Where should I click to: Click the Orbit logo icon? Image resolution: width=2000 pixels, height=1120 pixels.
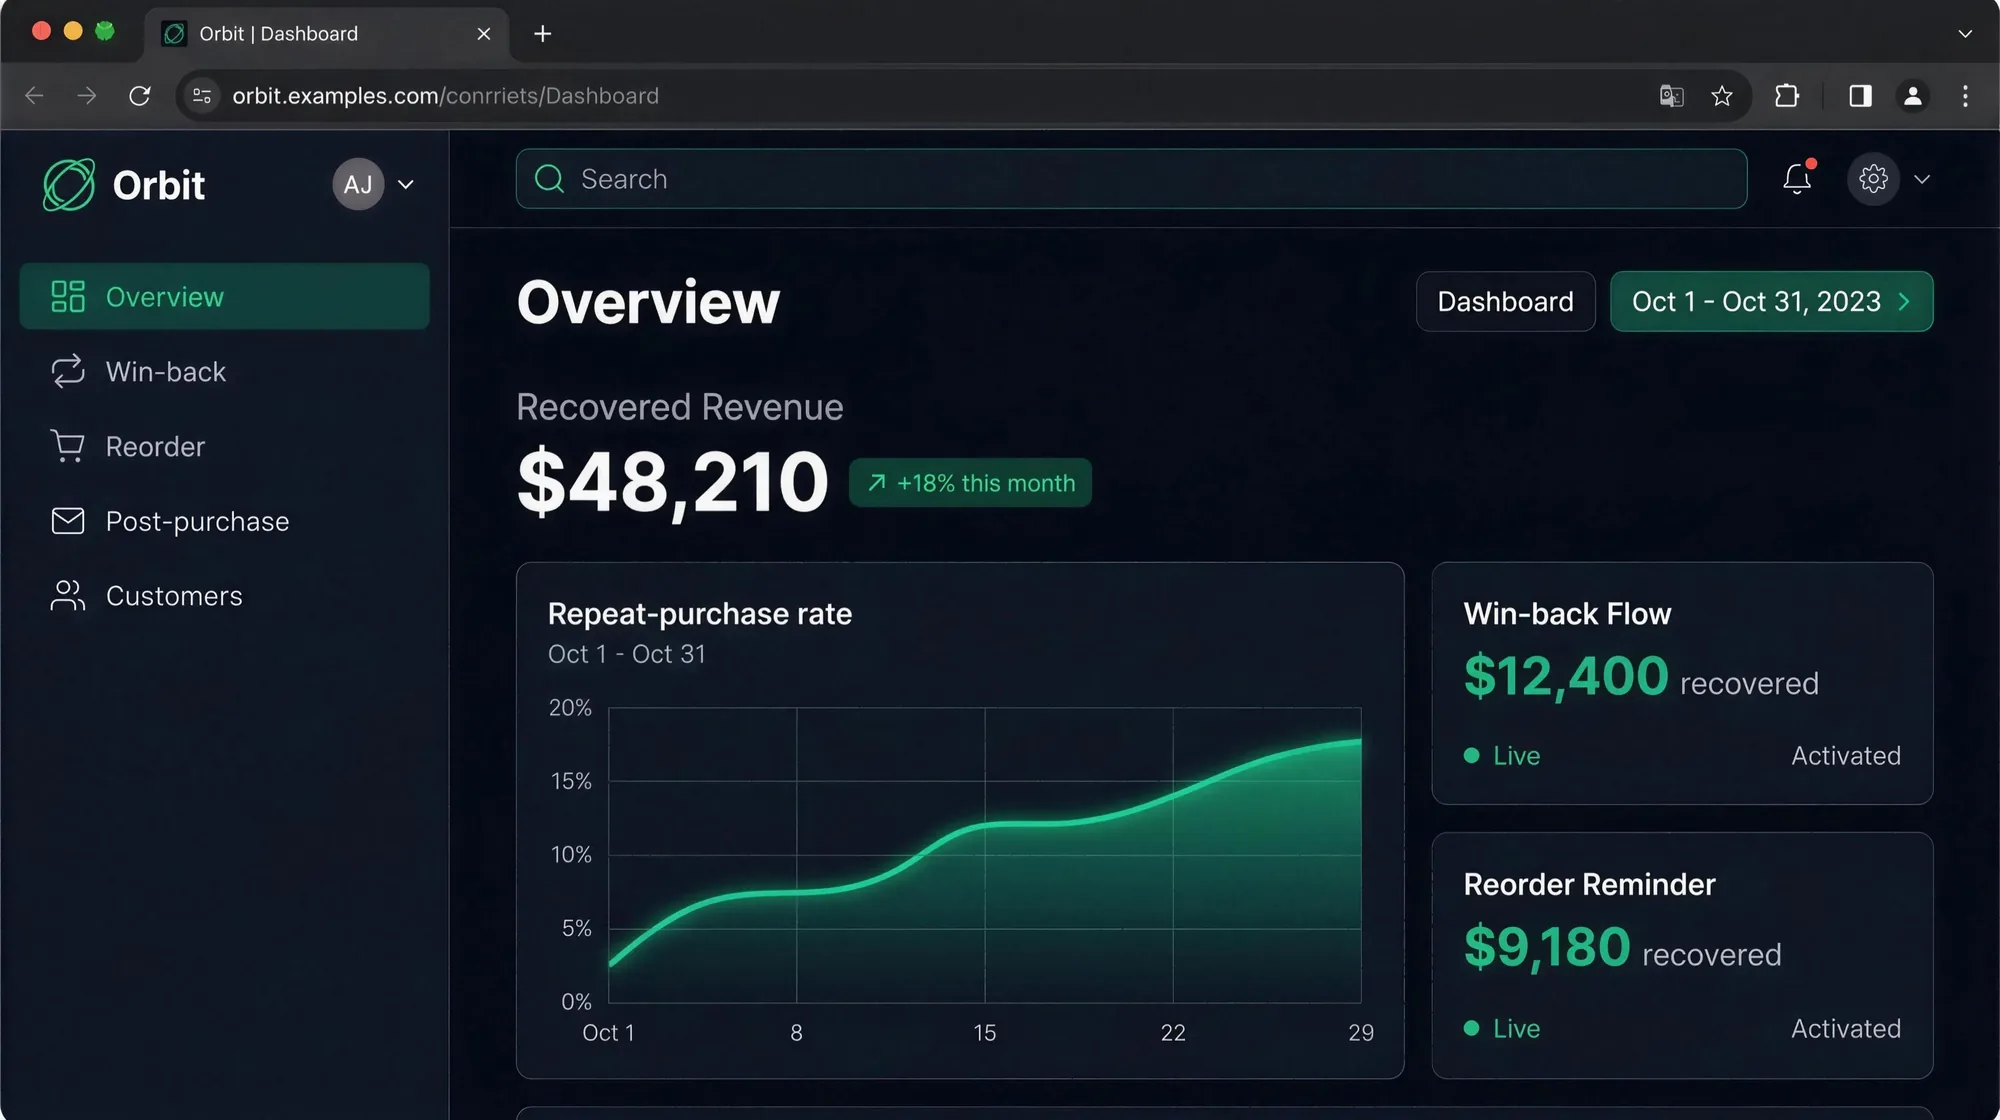[69, 185]
